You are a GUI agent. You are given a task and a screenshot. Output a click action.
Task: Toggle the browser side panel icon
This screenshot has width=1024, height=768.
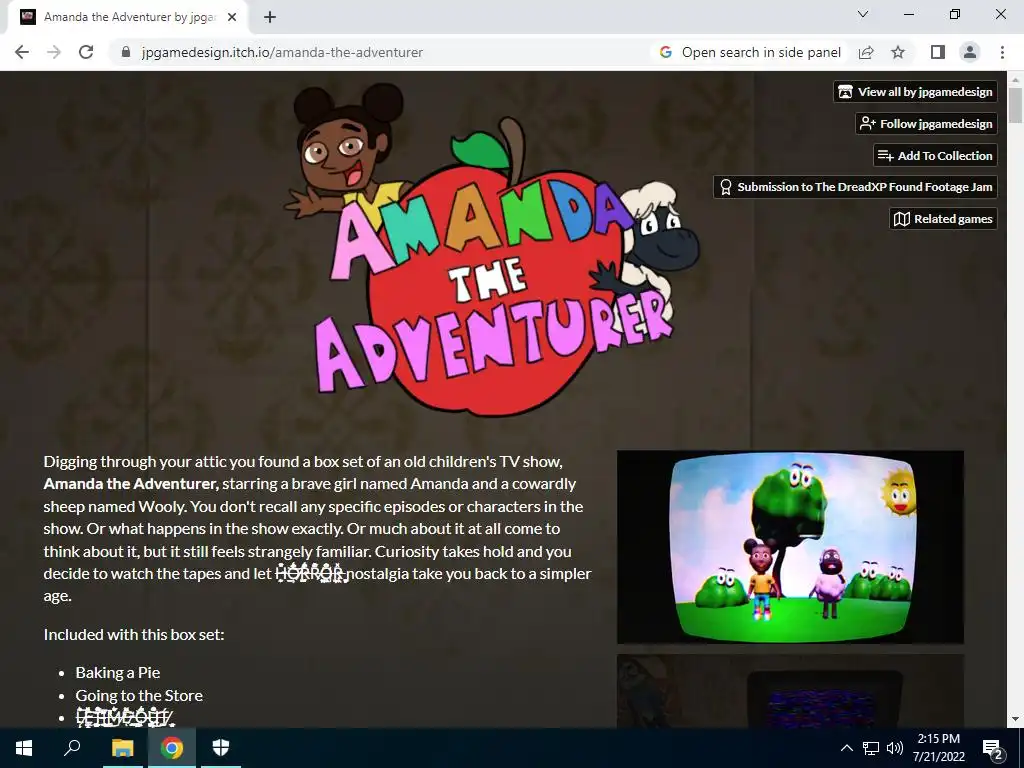tap(938, 52)
